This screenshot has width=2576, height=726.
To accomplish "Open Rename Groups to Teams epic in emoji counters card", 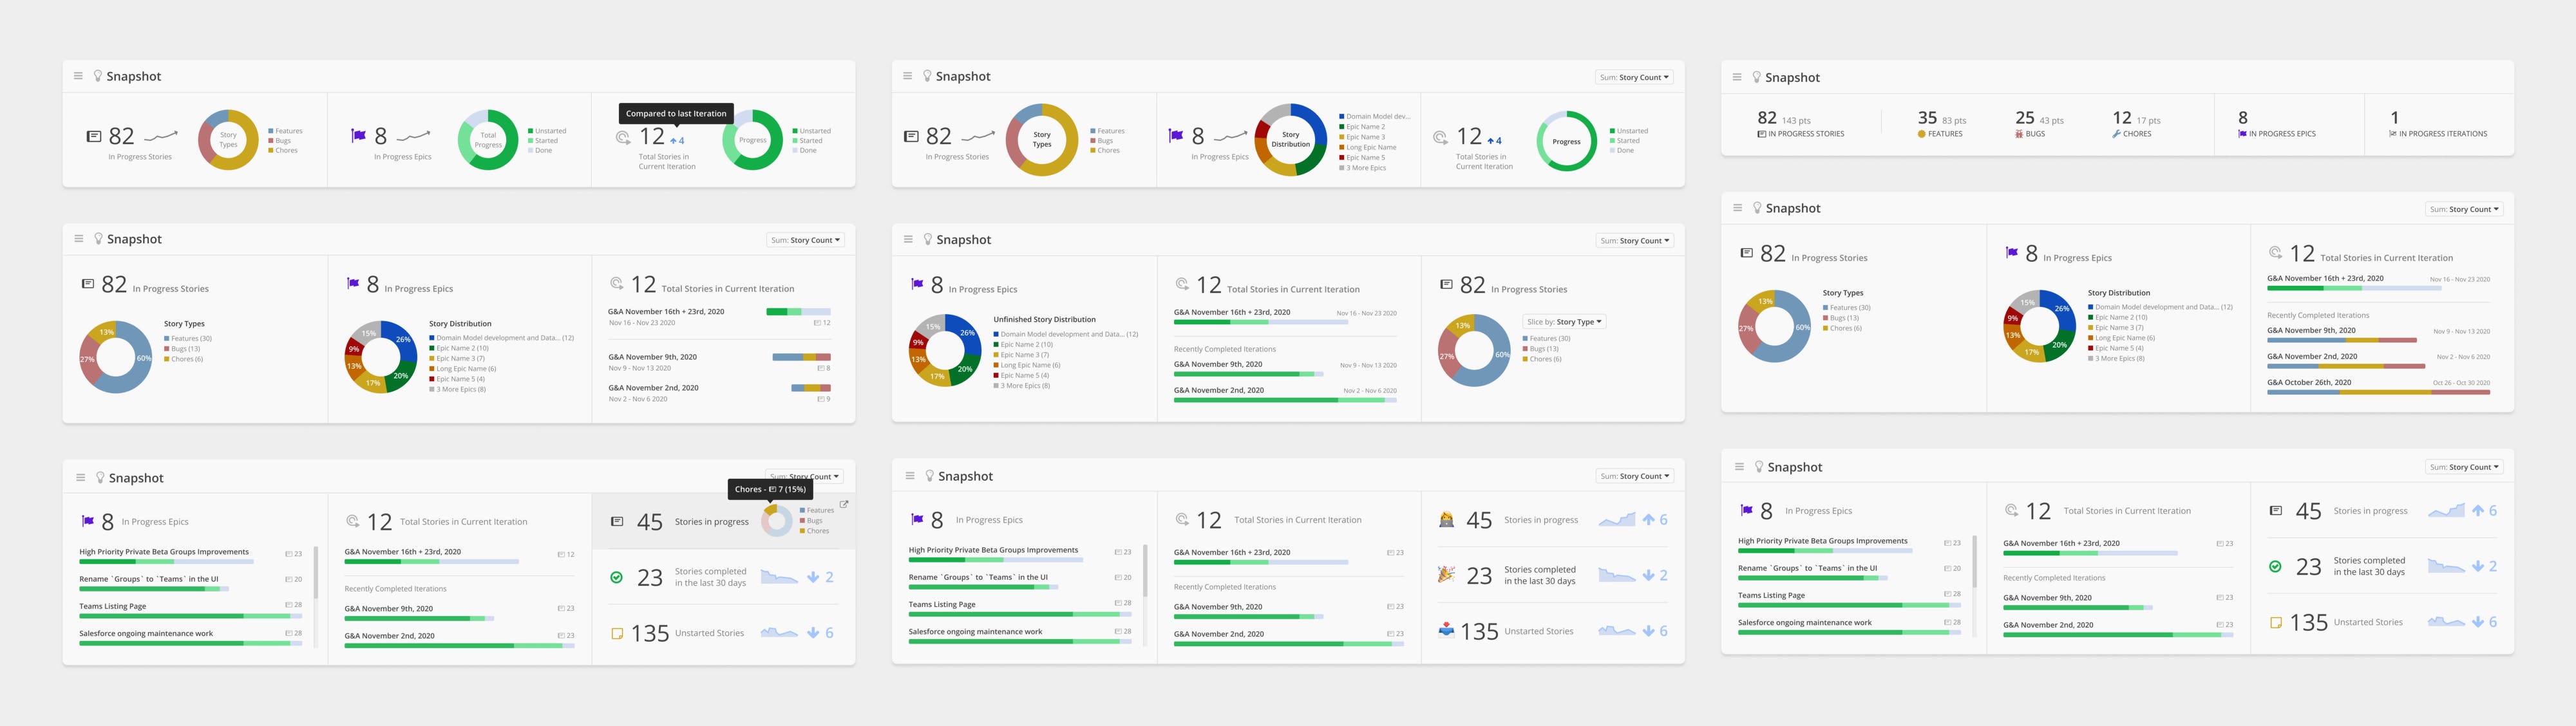I will (978, 577).
